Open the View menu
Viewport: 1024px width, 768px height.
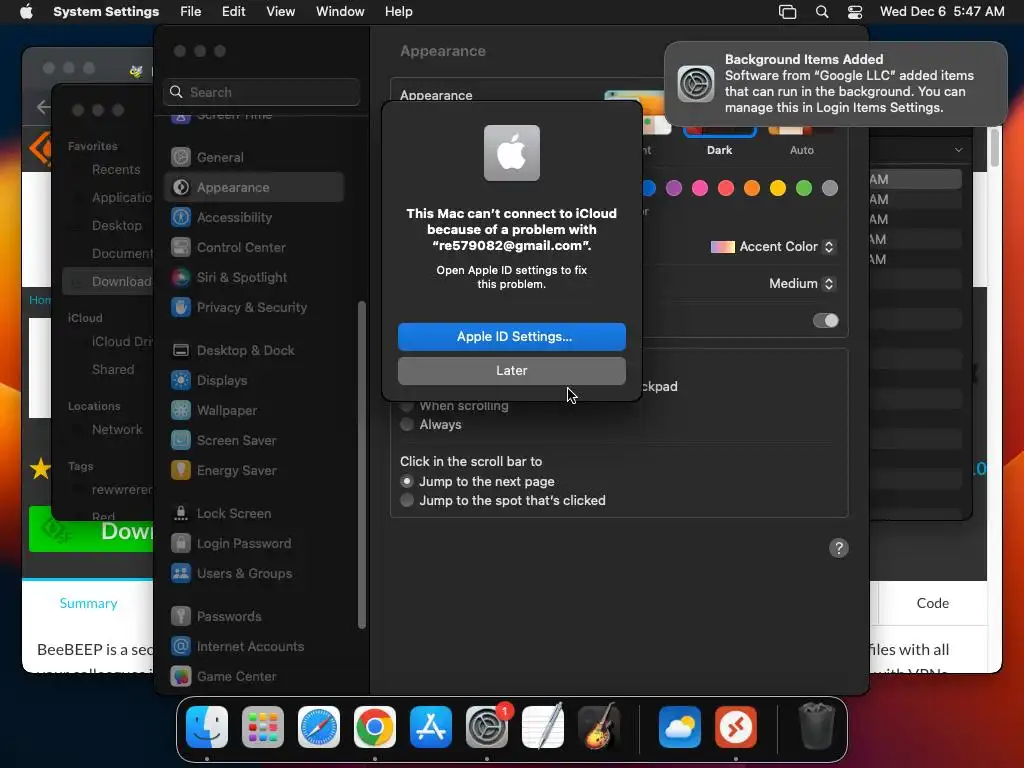pos(281,12)
